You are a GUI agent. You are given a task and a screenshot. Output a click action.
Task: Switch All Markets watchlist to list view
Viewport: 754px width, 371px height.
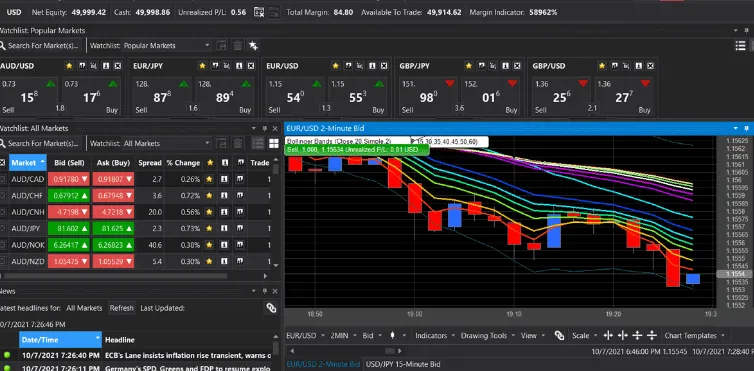[x=258, y=143]
